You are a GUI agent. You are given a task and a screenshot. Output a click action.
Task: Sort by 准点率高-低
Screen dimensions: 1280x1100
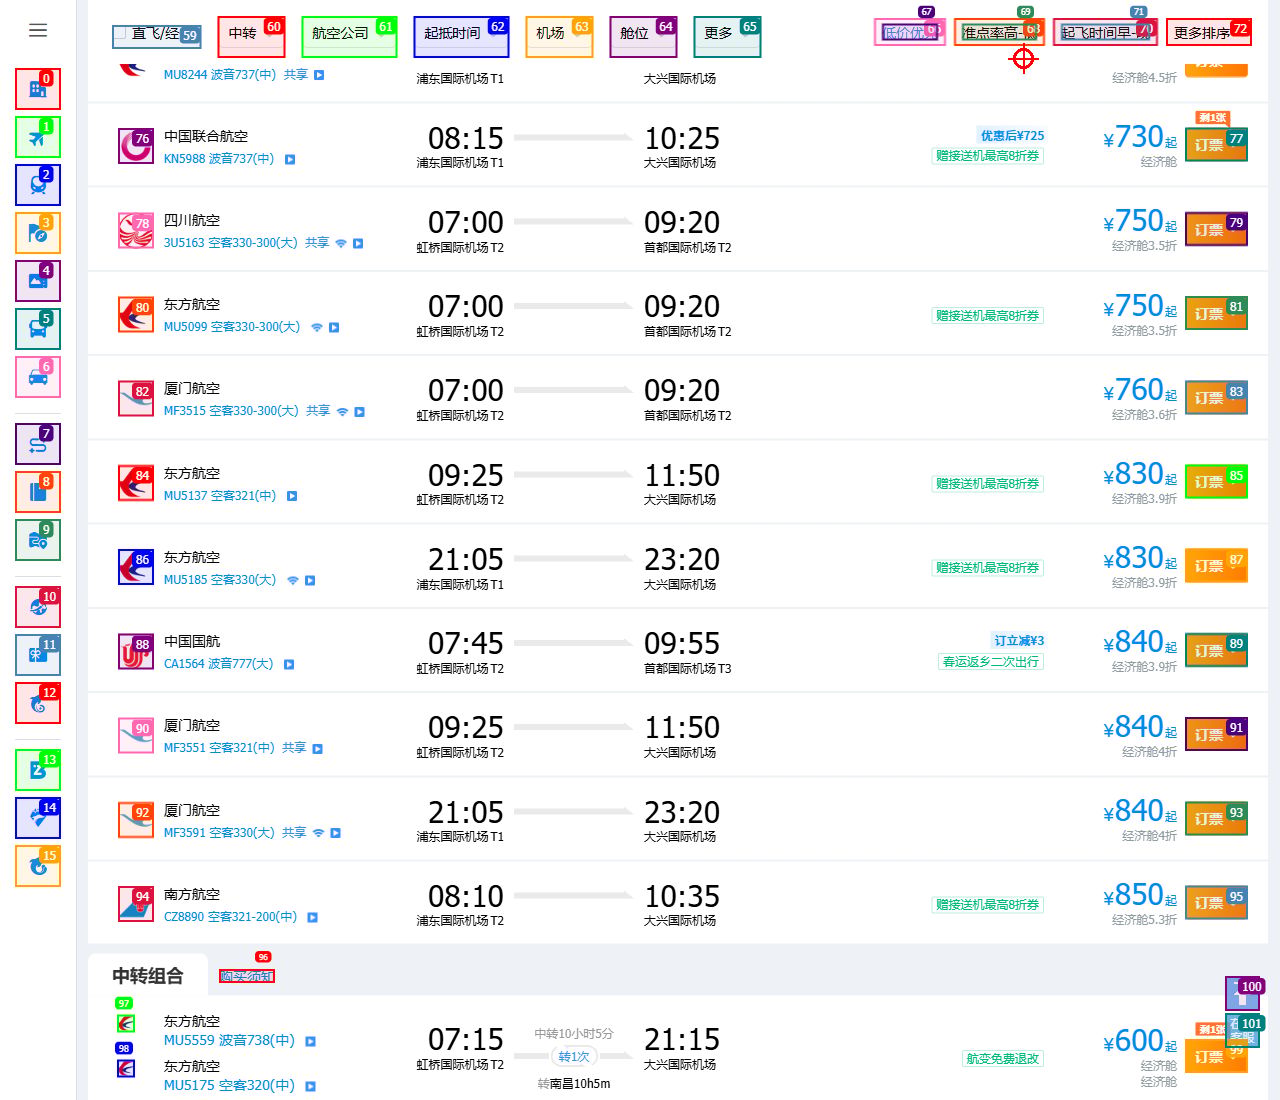pyautogui.click(x=999, y=32)
